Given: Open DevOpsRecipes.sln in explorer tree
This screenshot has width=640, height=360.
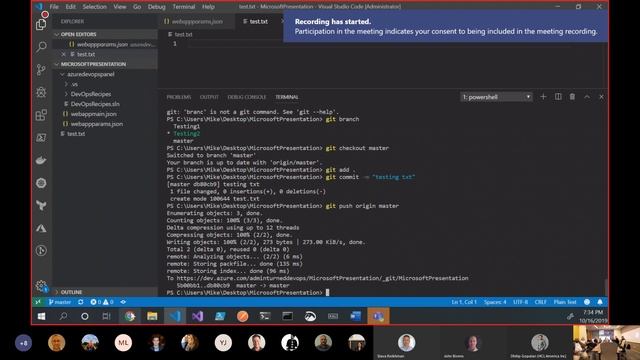Looking at the screenshot, I should tap(95, 104).
